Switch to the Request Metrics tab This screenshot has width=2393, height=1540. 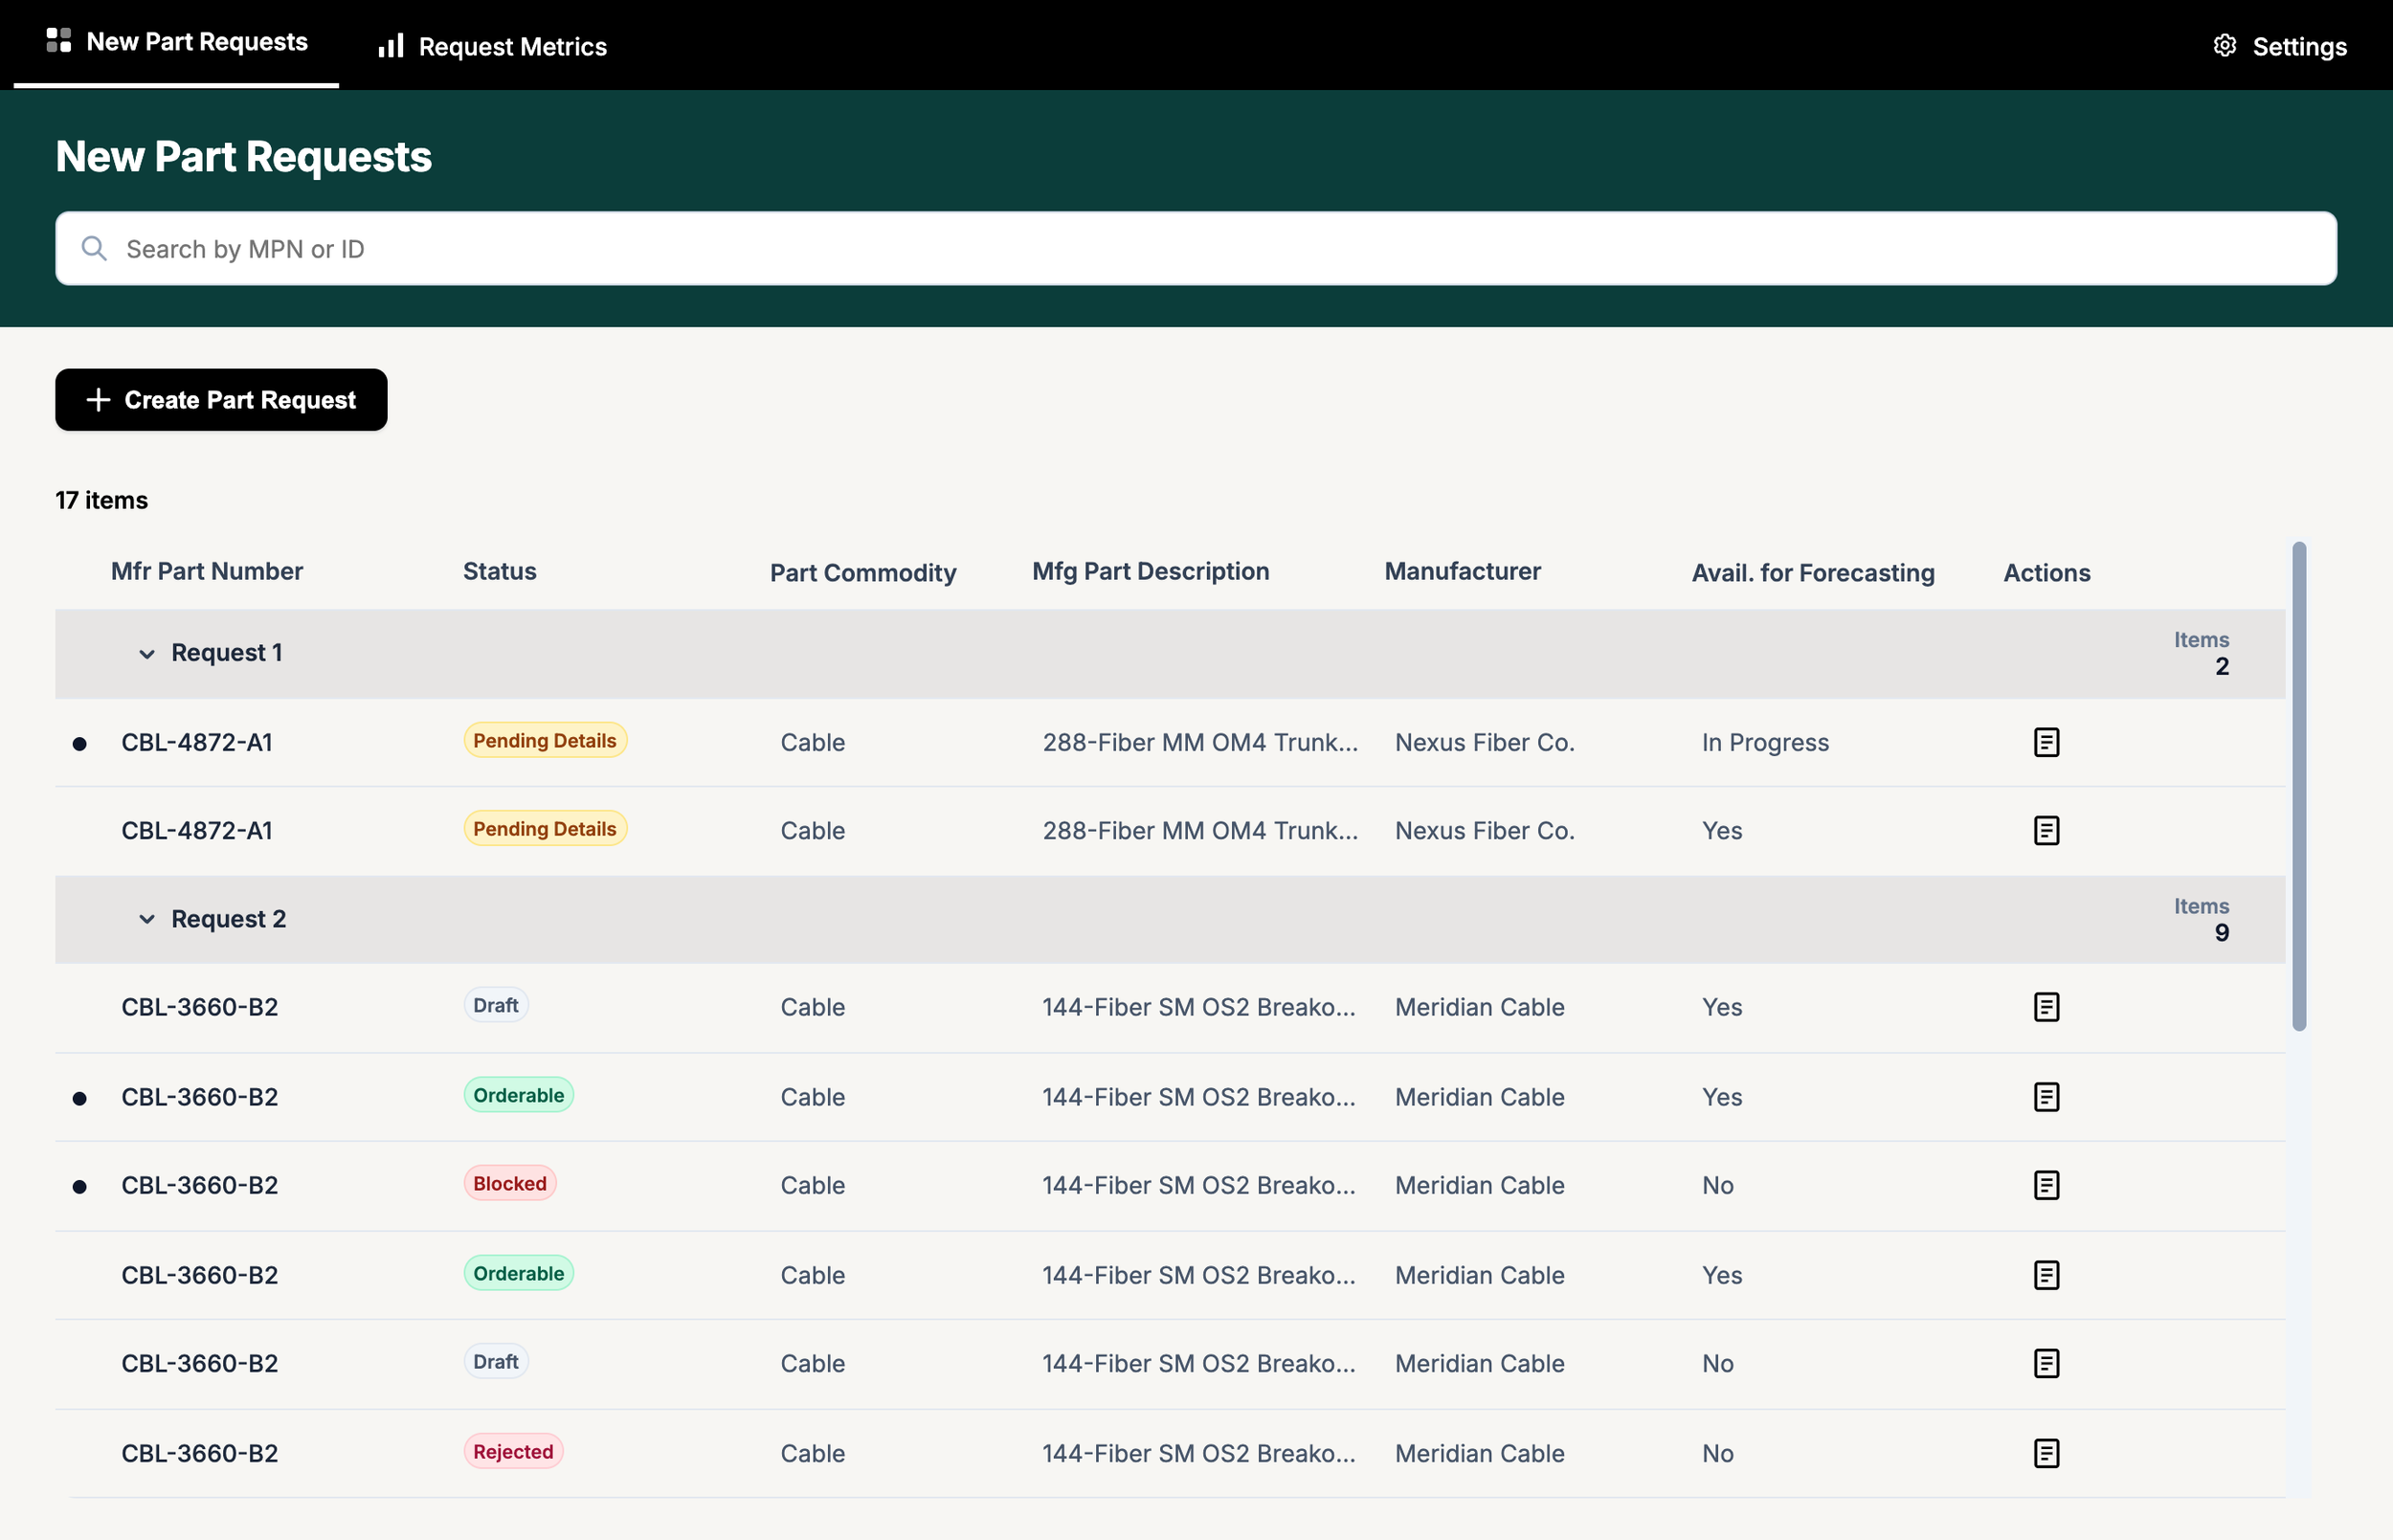[492, 46]
